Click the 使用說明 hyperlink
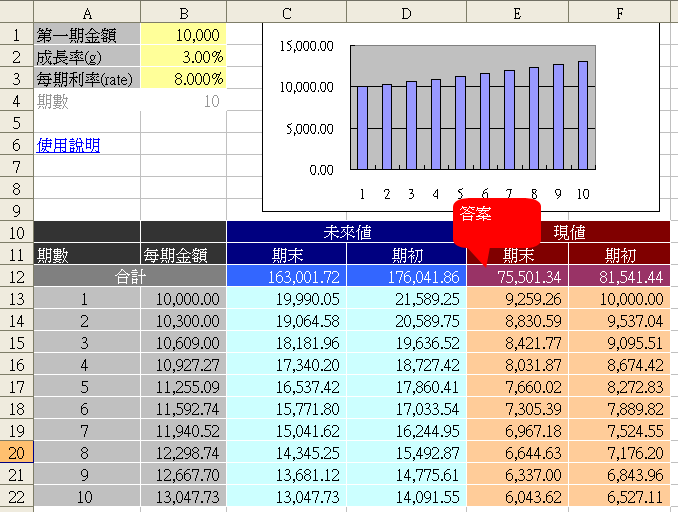678x512 pixels. tap(68, 145)
